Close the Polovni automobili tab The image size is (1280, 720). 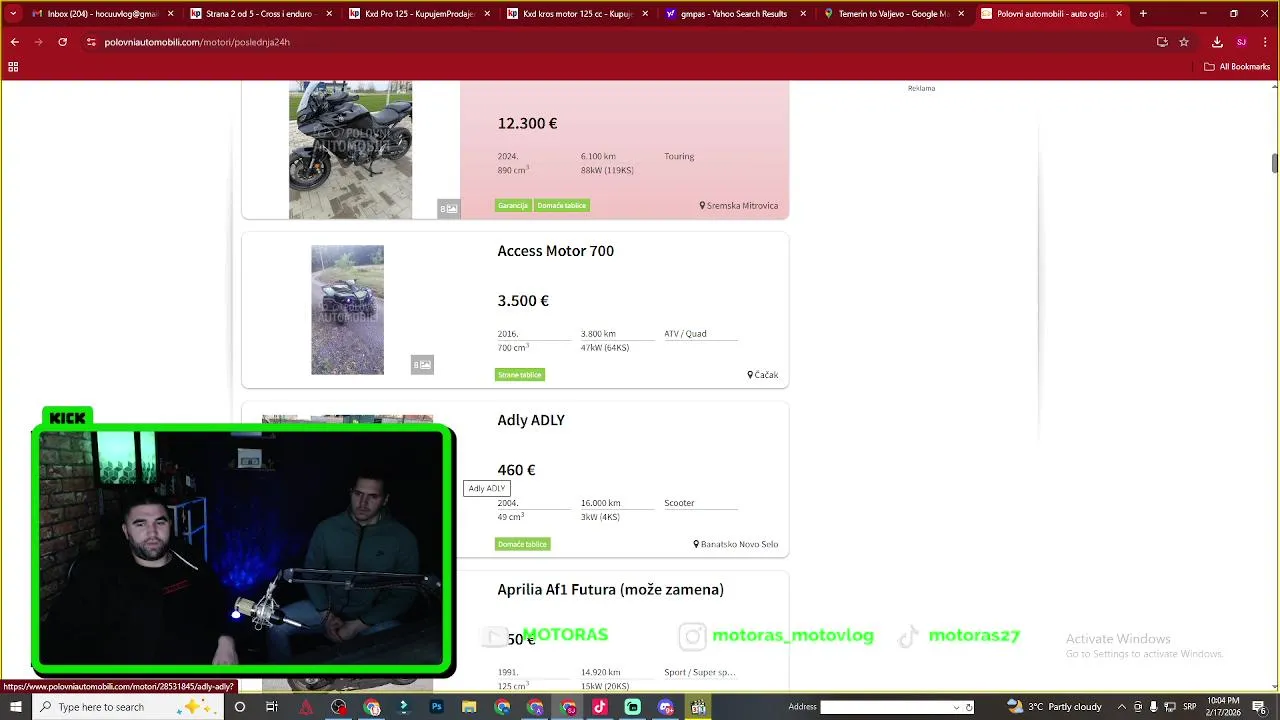(1119, 14)
